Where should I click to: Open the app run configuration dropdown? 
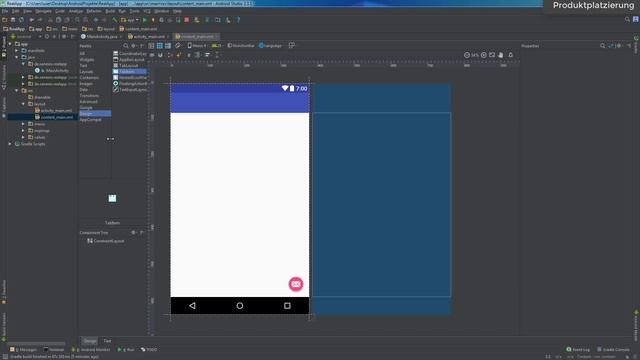130,20
